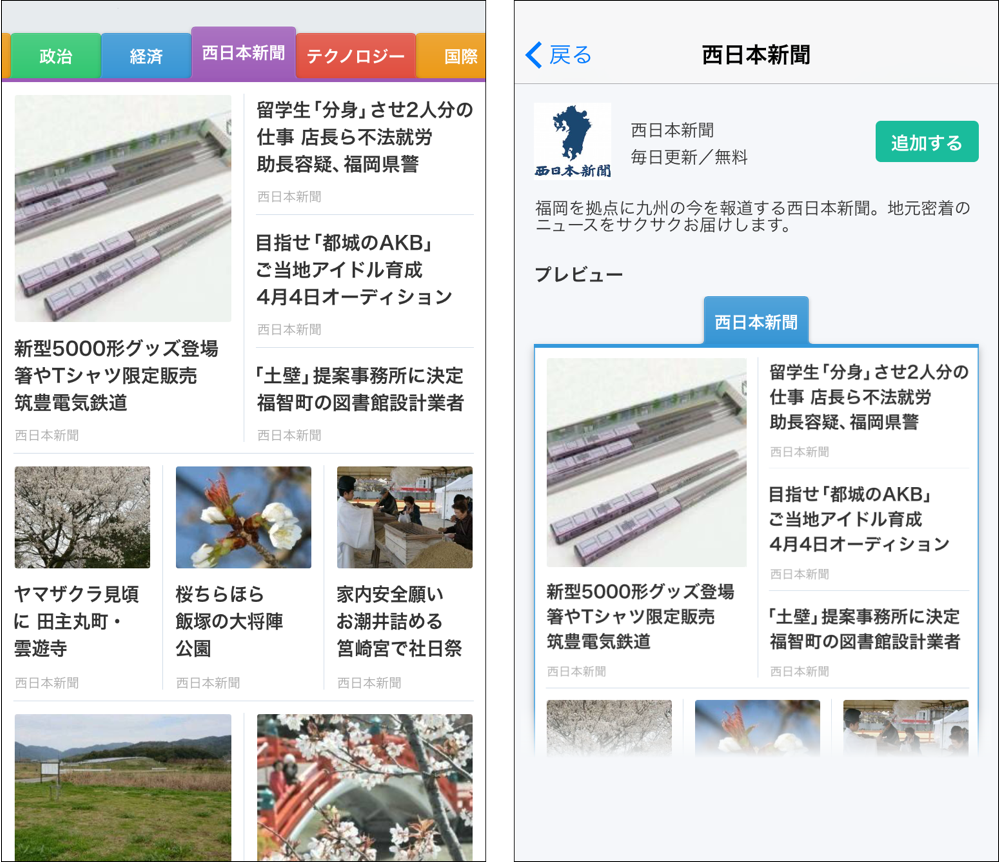This screenshot has height=862, width=1000.
Task: Open left-feed article 目指せ「都城のAKB」
Action: (355, 270)
